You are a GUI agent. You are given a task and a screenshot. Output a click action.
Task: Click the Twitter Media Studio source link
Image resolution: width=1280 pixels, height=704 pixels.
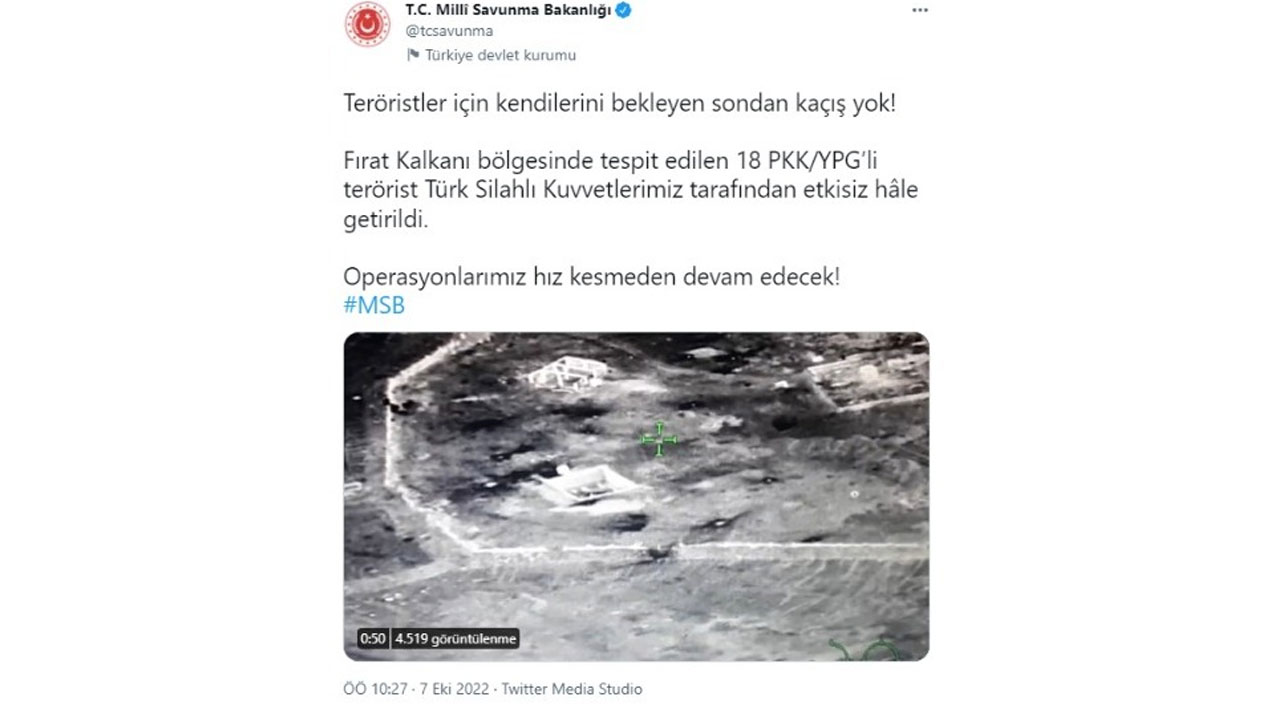(x=572, y=689)
